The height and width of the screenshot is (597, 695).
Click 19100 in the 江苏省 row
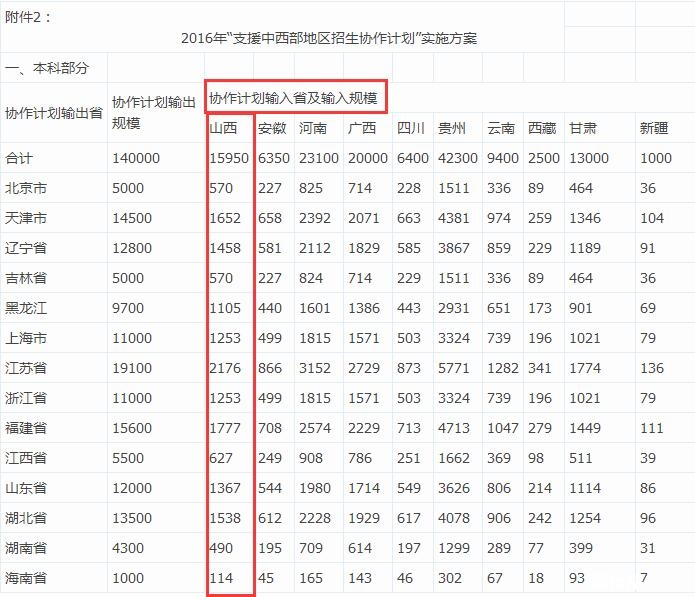132,368
